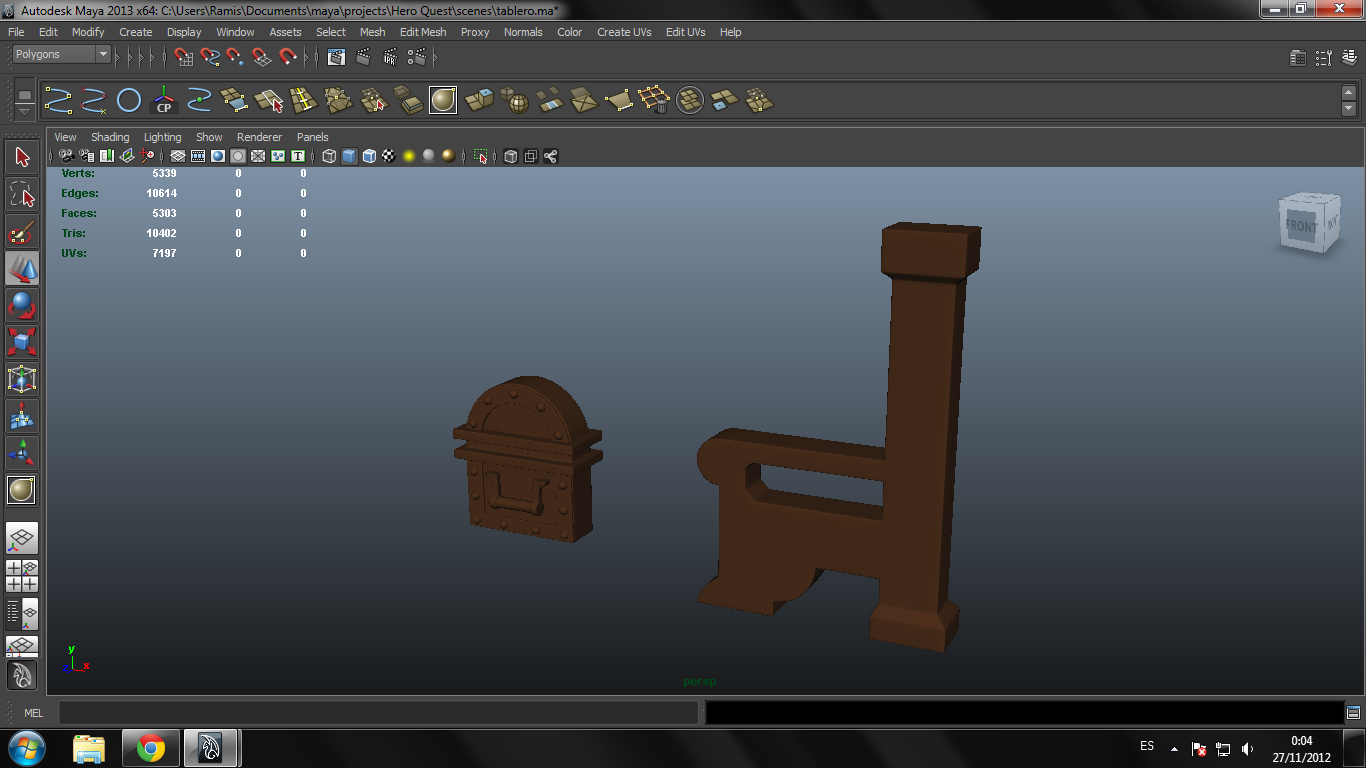Open the viewport Shading menu
This screenshot has height=768, width=1366.
(110, 137)
